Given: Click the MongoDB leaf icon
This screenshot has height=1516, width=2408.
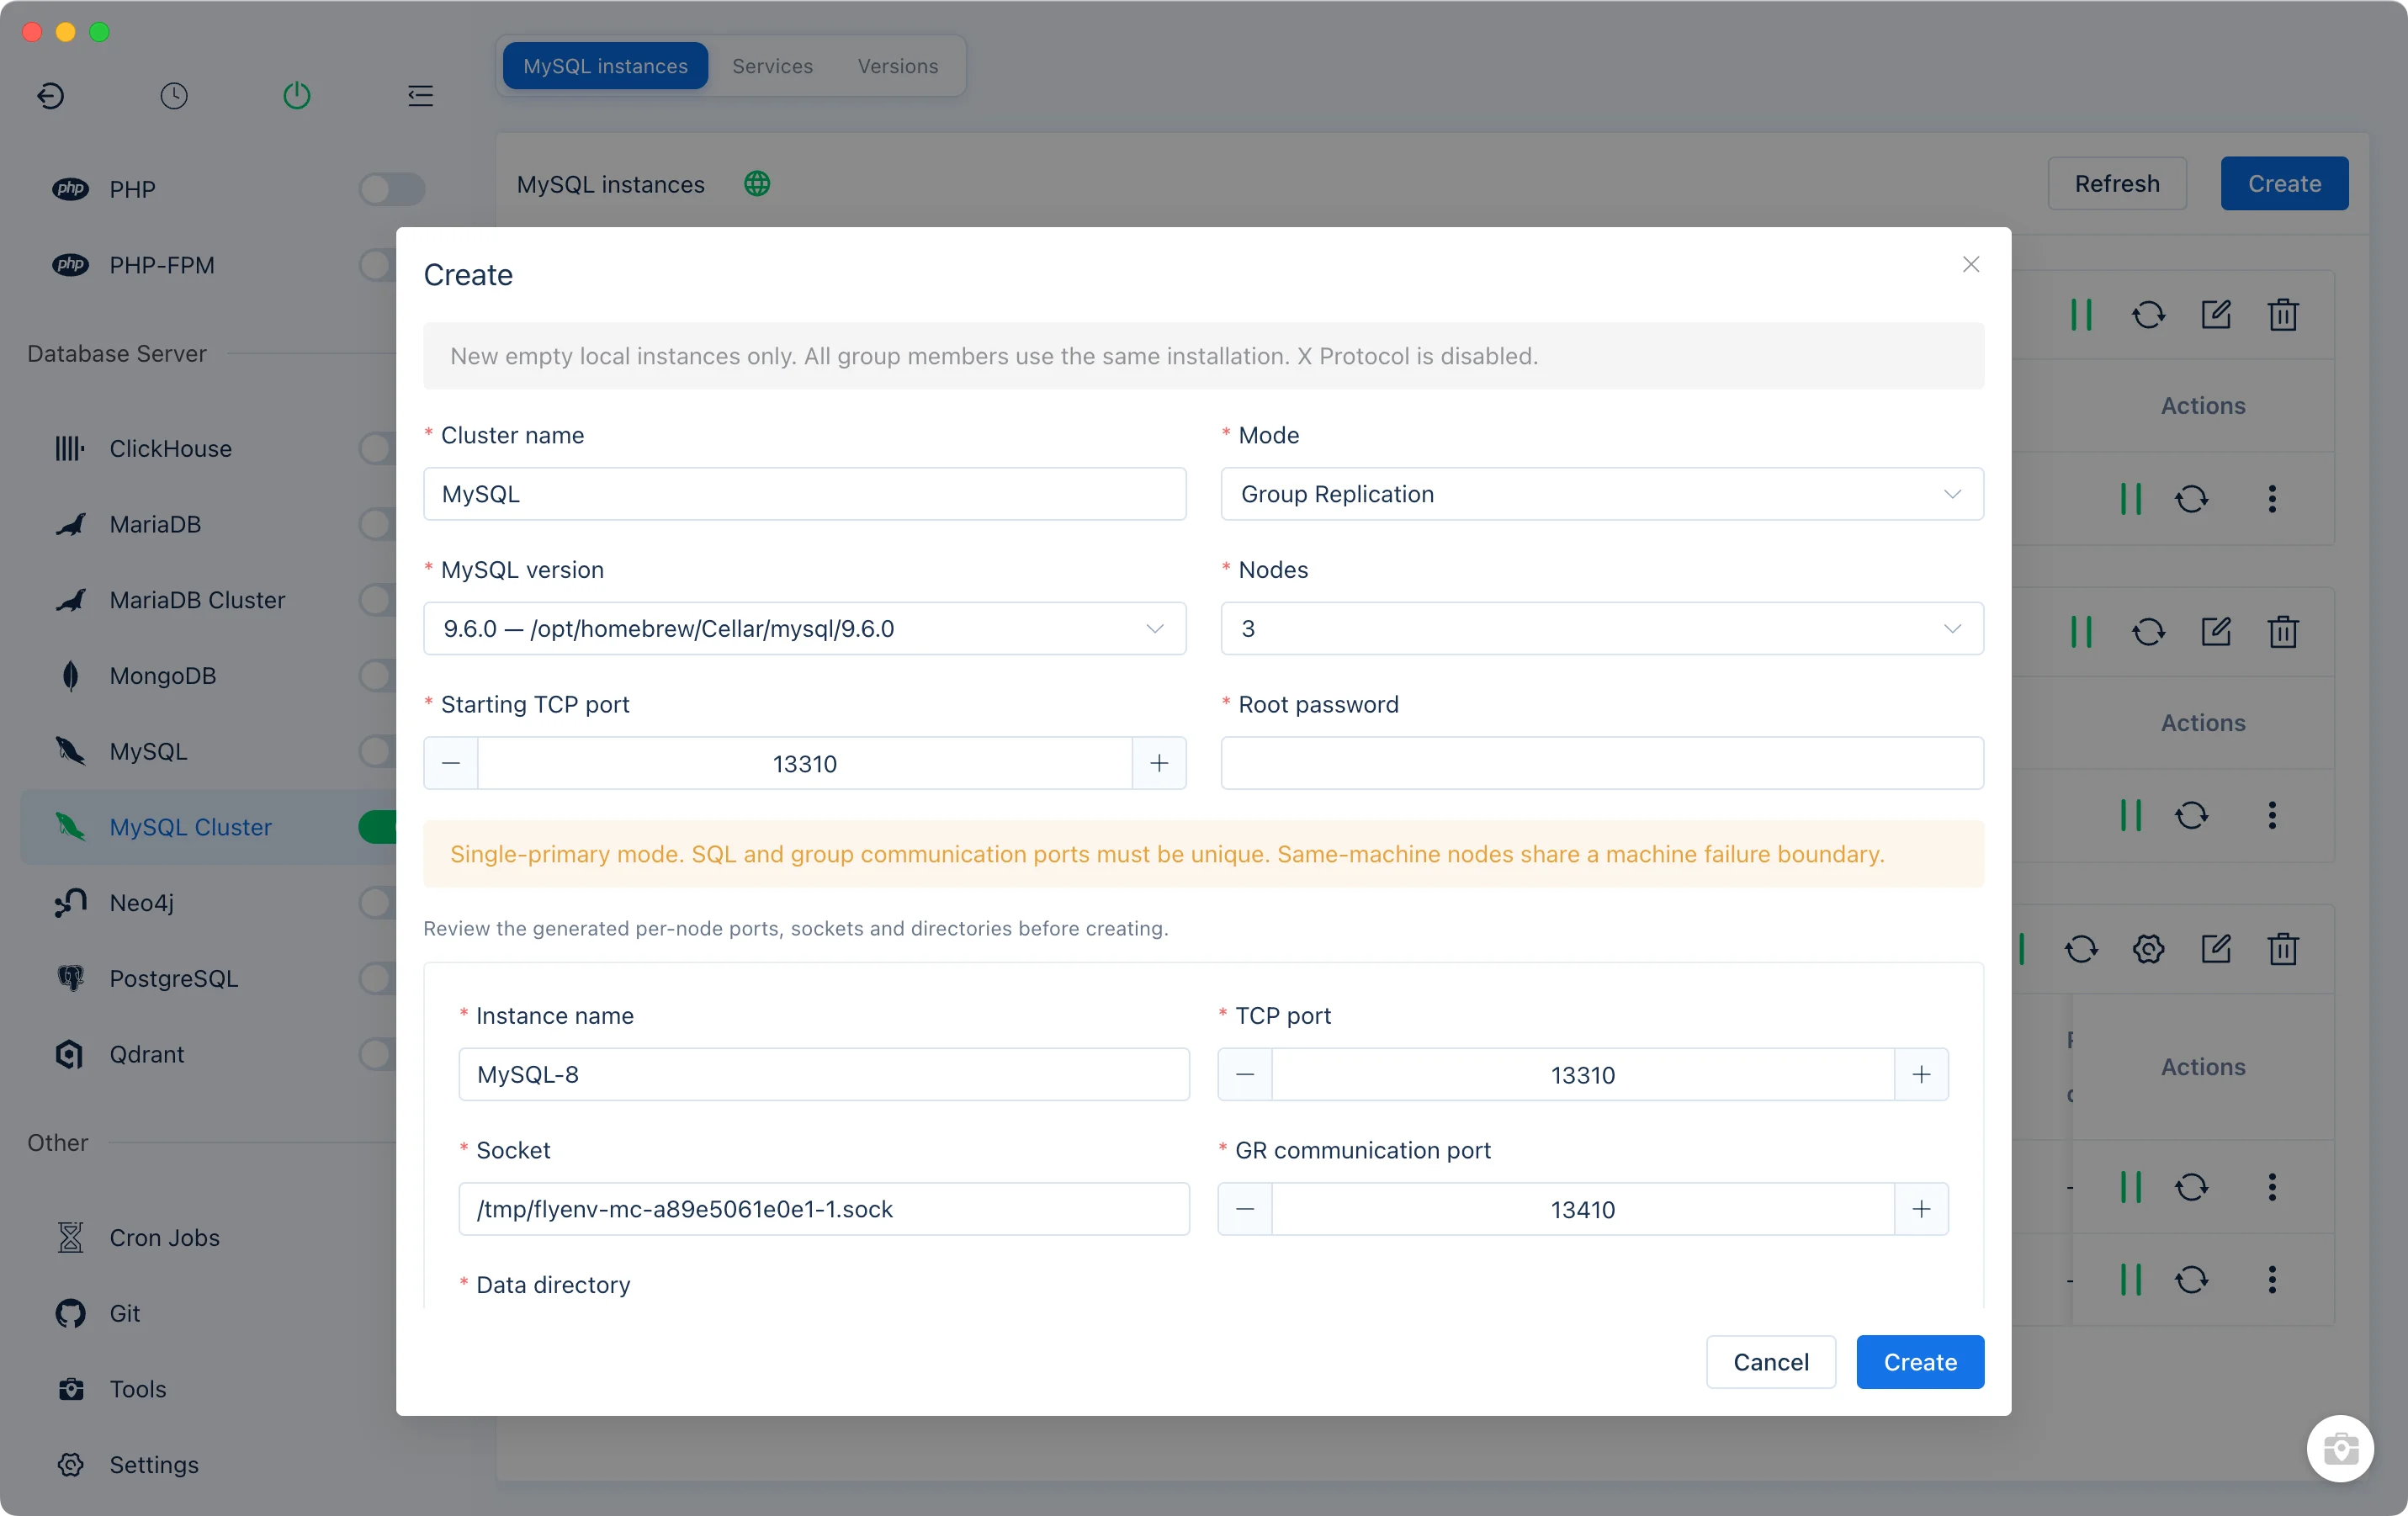Looking at the screenshot, I should tap(70, 676).
